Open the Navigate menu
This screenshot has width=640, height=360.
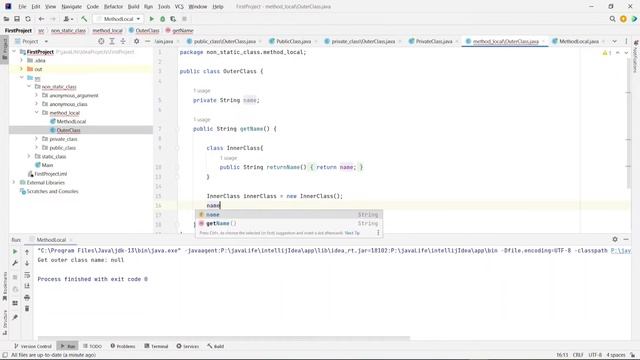tap(71, 7)
